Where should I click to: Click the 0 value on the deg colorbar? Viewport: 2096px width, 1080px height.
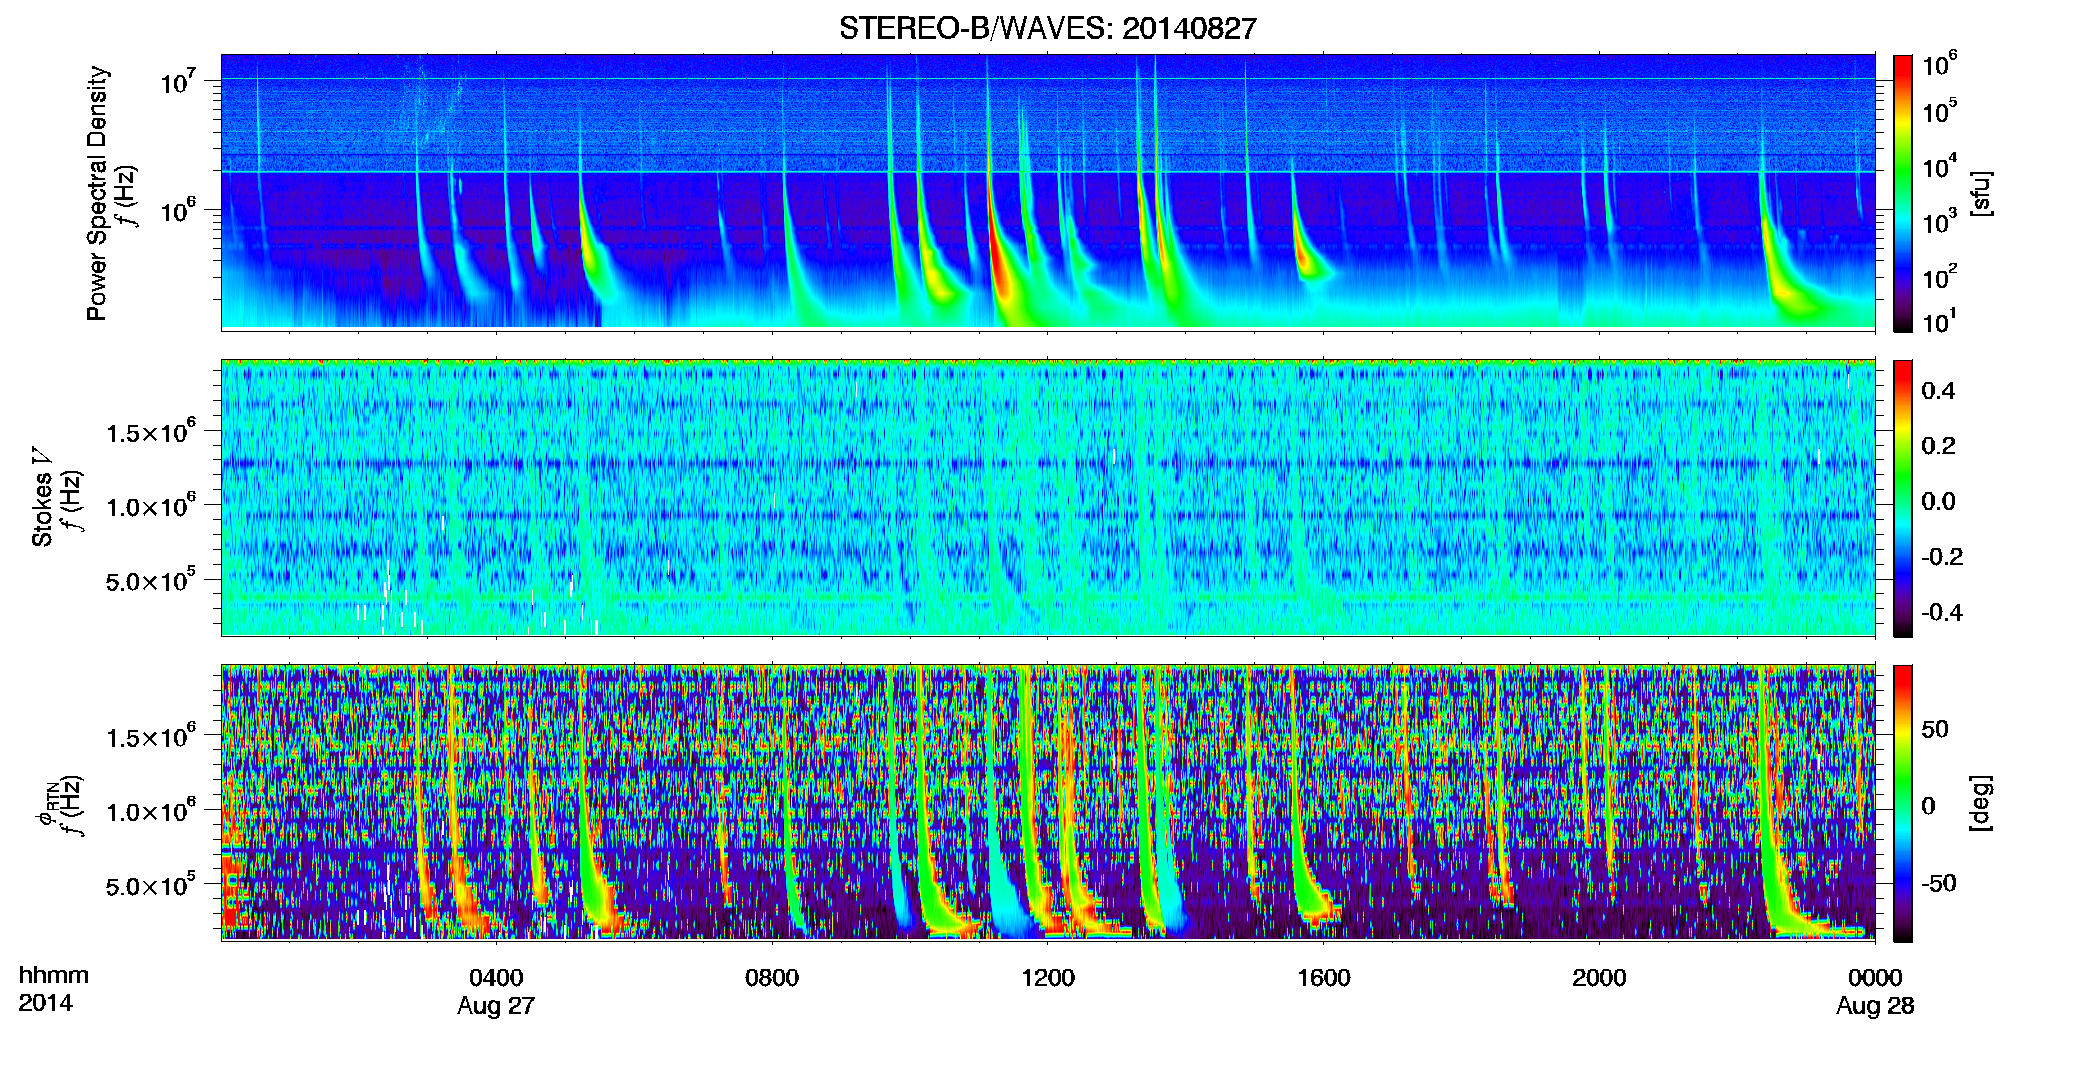coord(1928,806)
